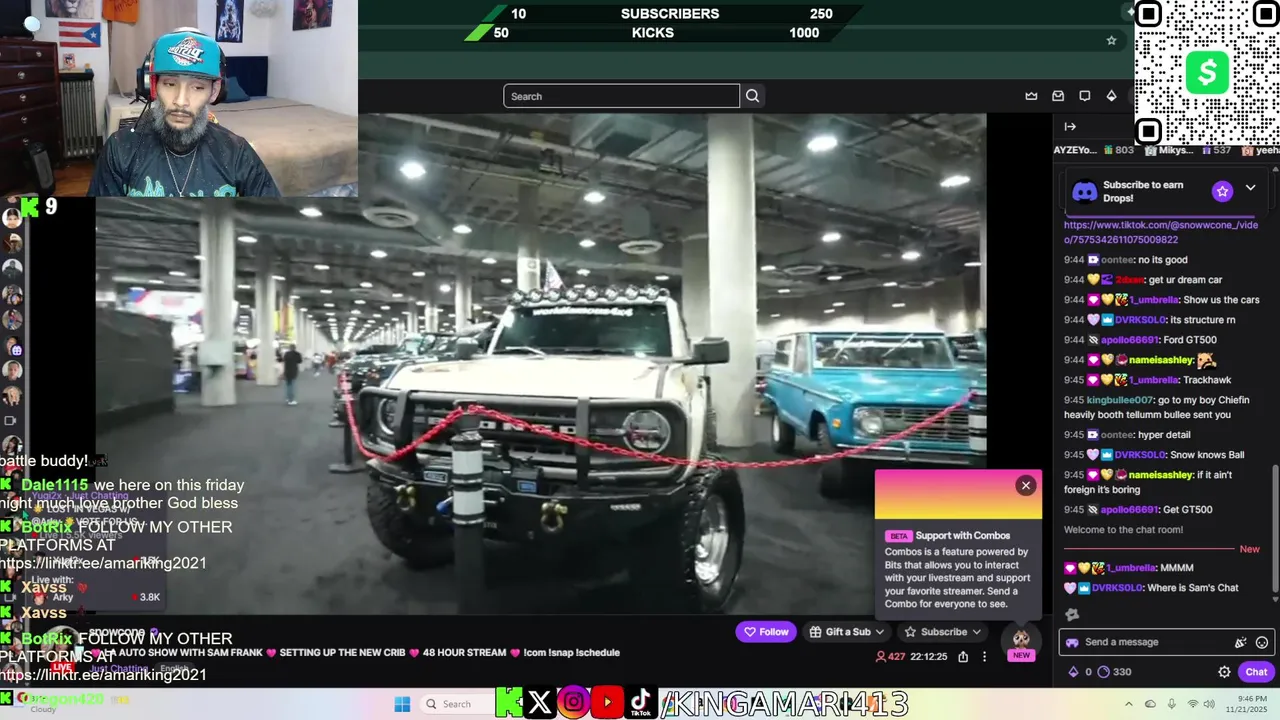Screen dimensions: 1280x720
Task: Open the Wi-Fi network tray icon
Action: (x=1192, y=704)
